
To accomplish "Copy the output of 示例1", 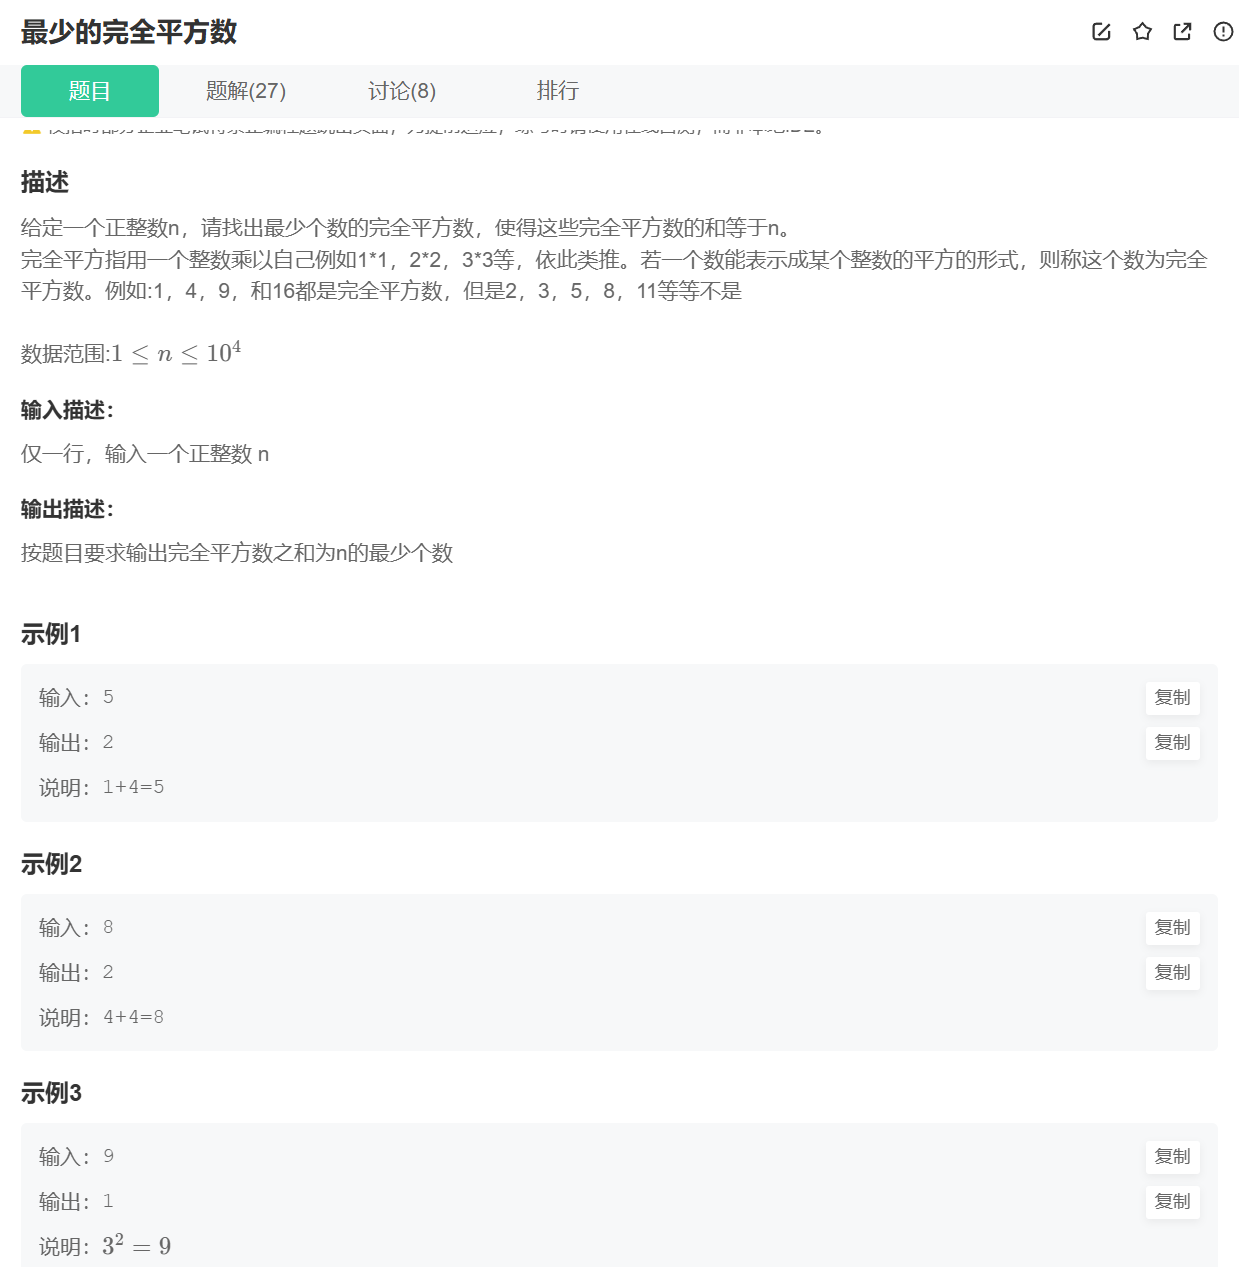I will tap(1172, 743).
